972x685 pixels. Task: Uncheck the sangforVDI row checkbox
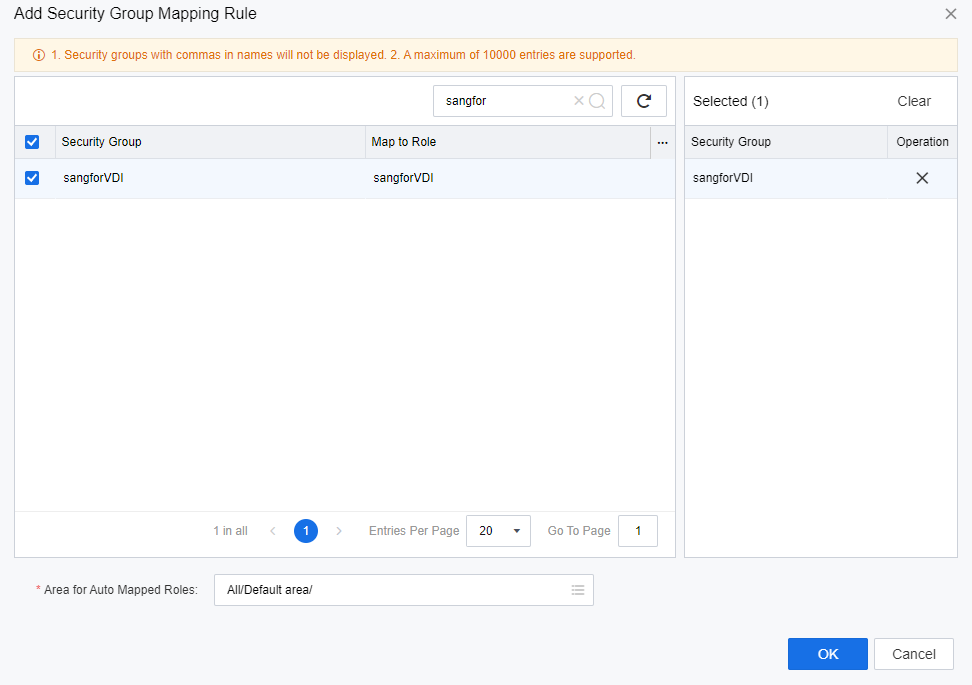tap(32, 178)
